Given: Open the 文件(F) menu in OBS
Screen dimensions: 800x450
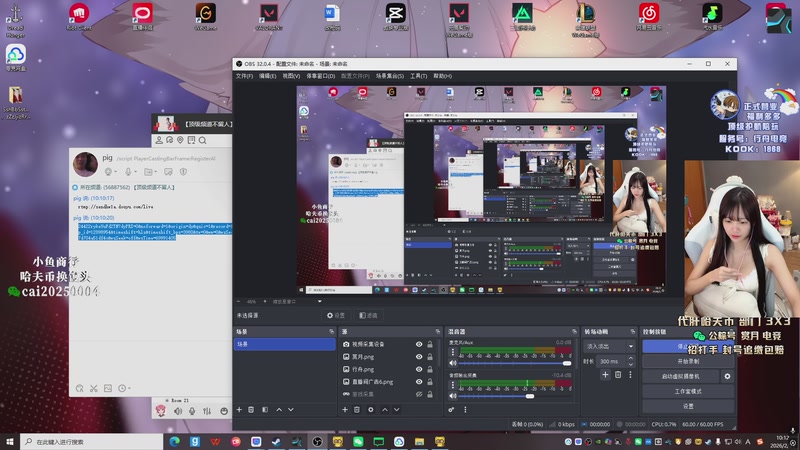Looking at the screenshot, I should [244, 76].
